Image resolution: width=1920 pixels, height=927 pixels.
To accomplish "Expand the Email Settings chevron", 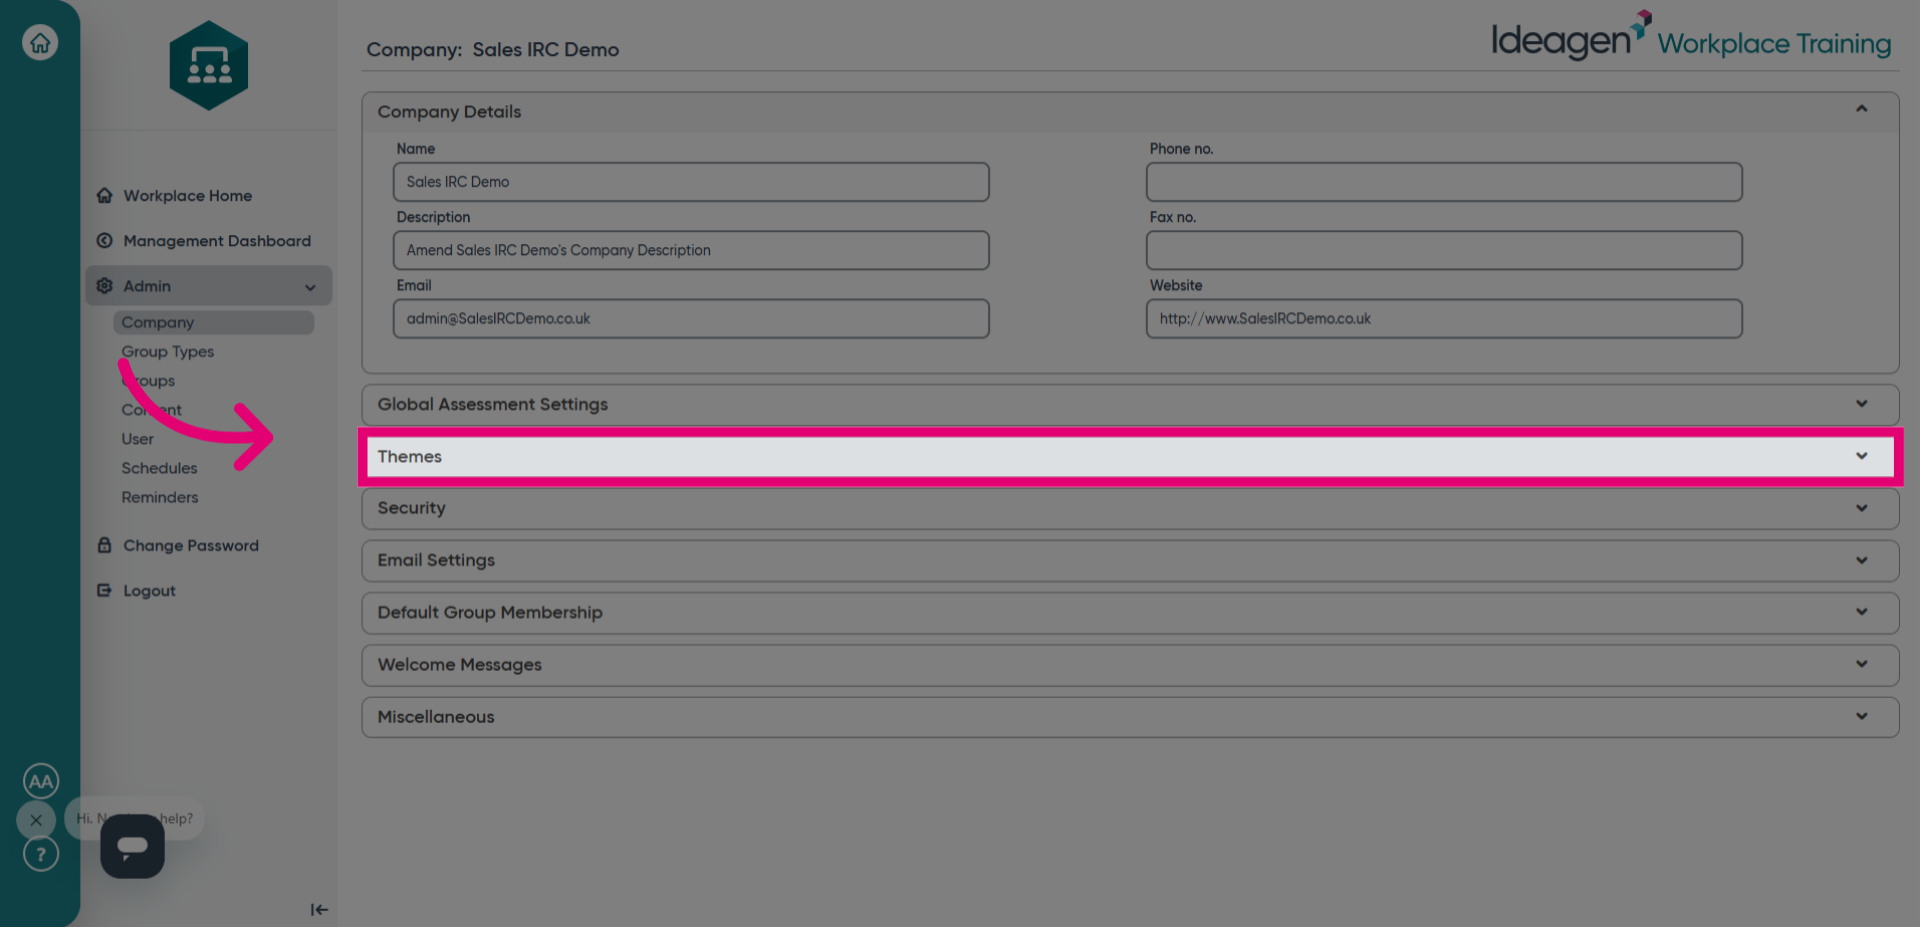I will [x=1862, y=560].
